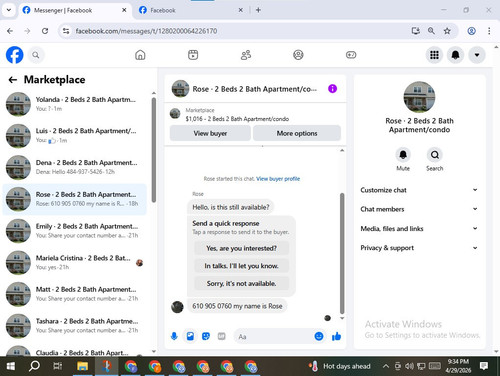Choose a sticker icon in composer
This screenshot has height=376, width=500.
(x=206, y=336)
